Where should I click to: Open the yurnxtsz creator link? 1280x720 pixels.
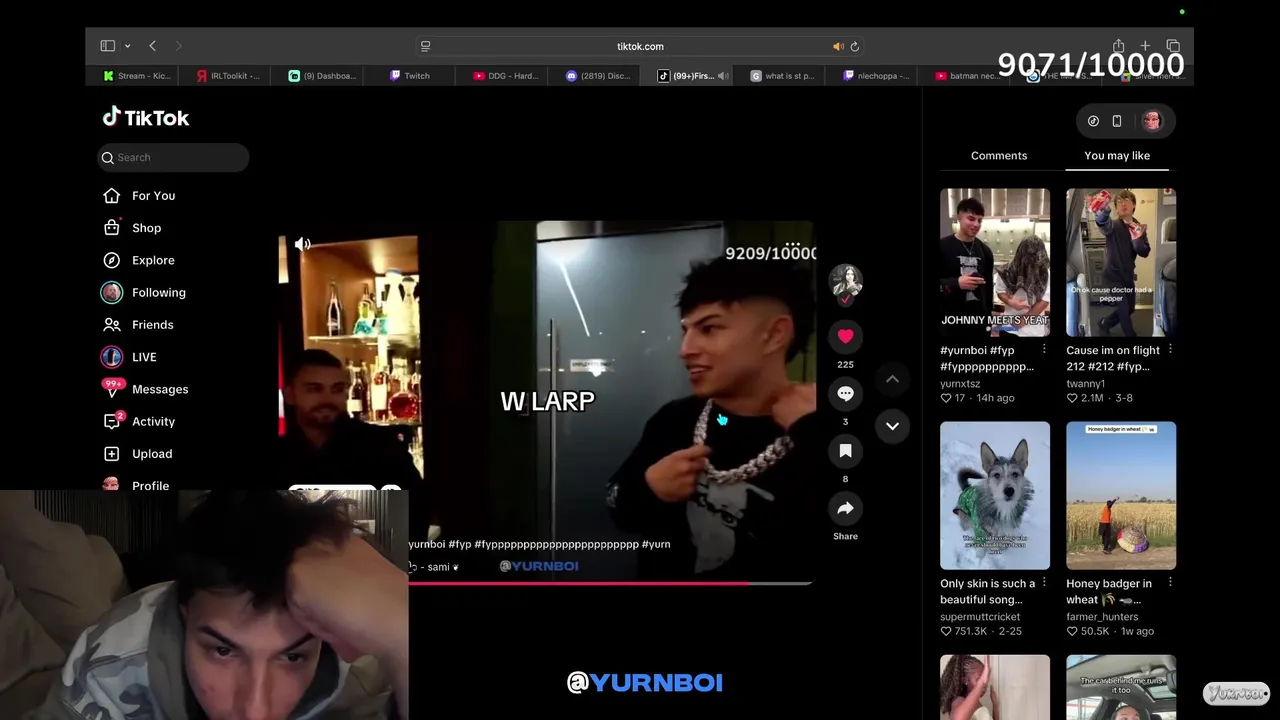[x=960, y=384]
